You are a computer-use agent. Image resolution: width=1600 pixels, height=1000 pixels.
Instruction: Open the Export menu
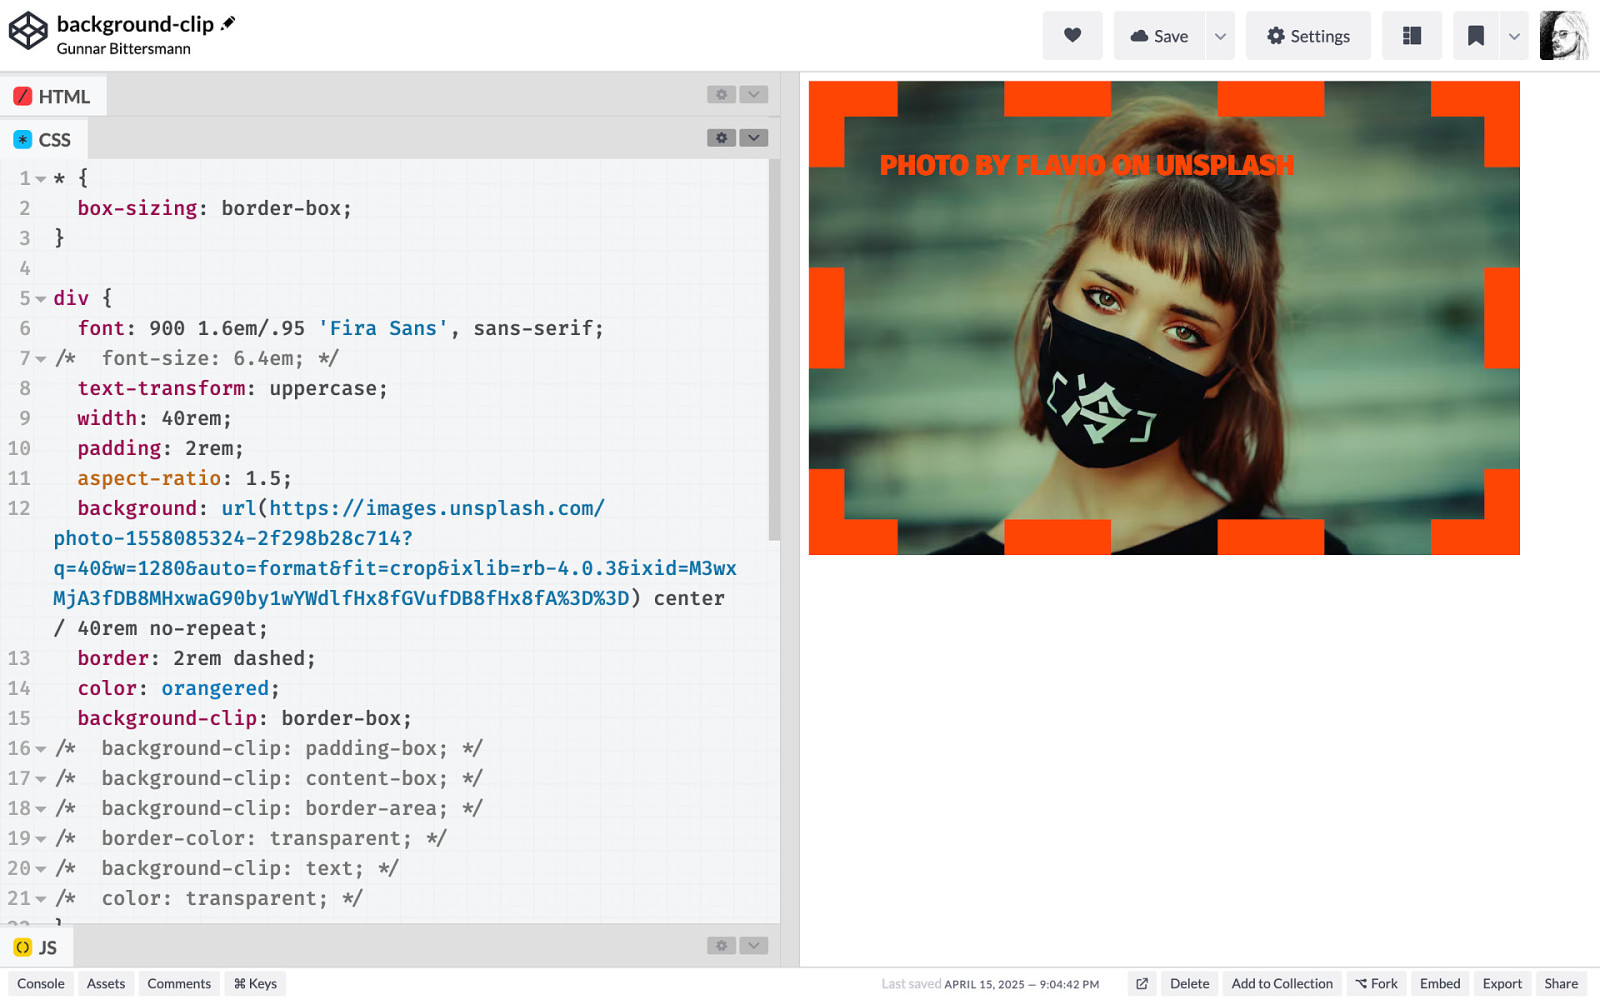point(1502,984)
